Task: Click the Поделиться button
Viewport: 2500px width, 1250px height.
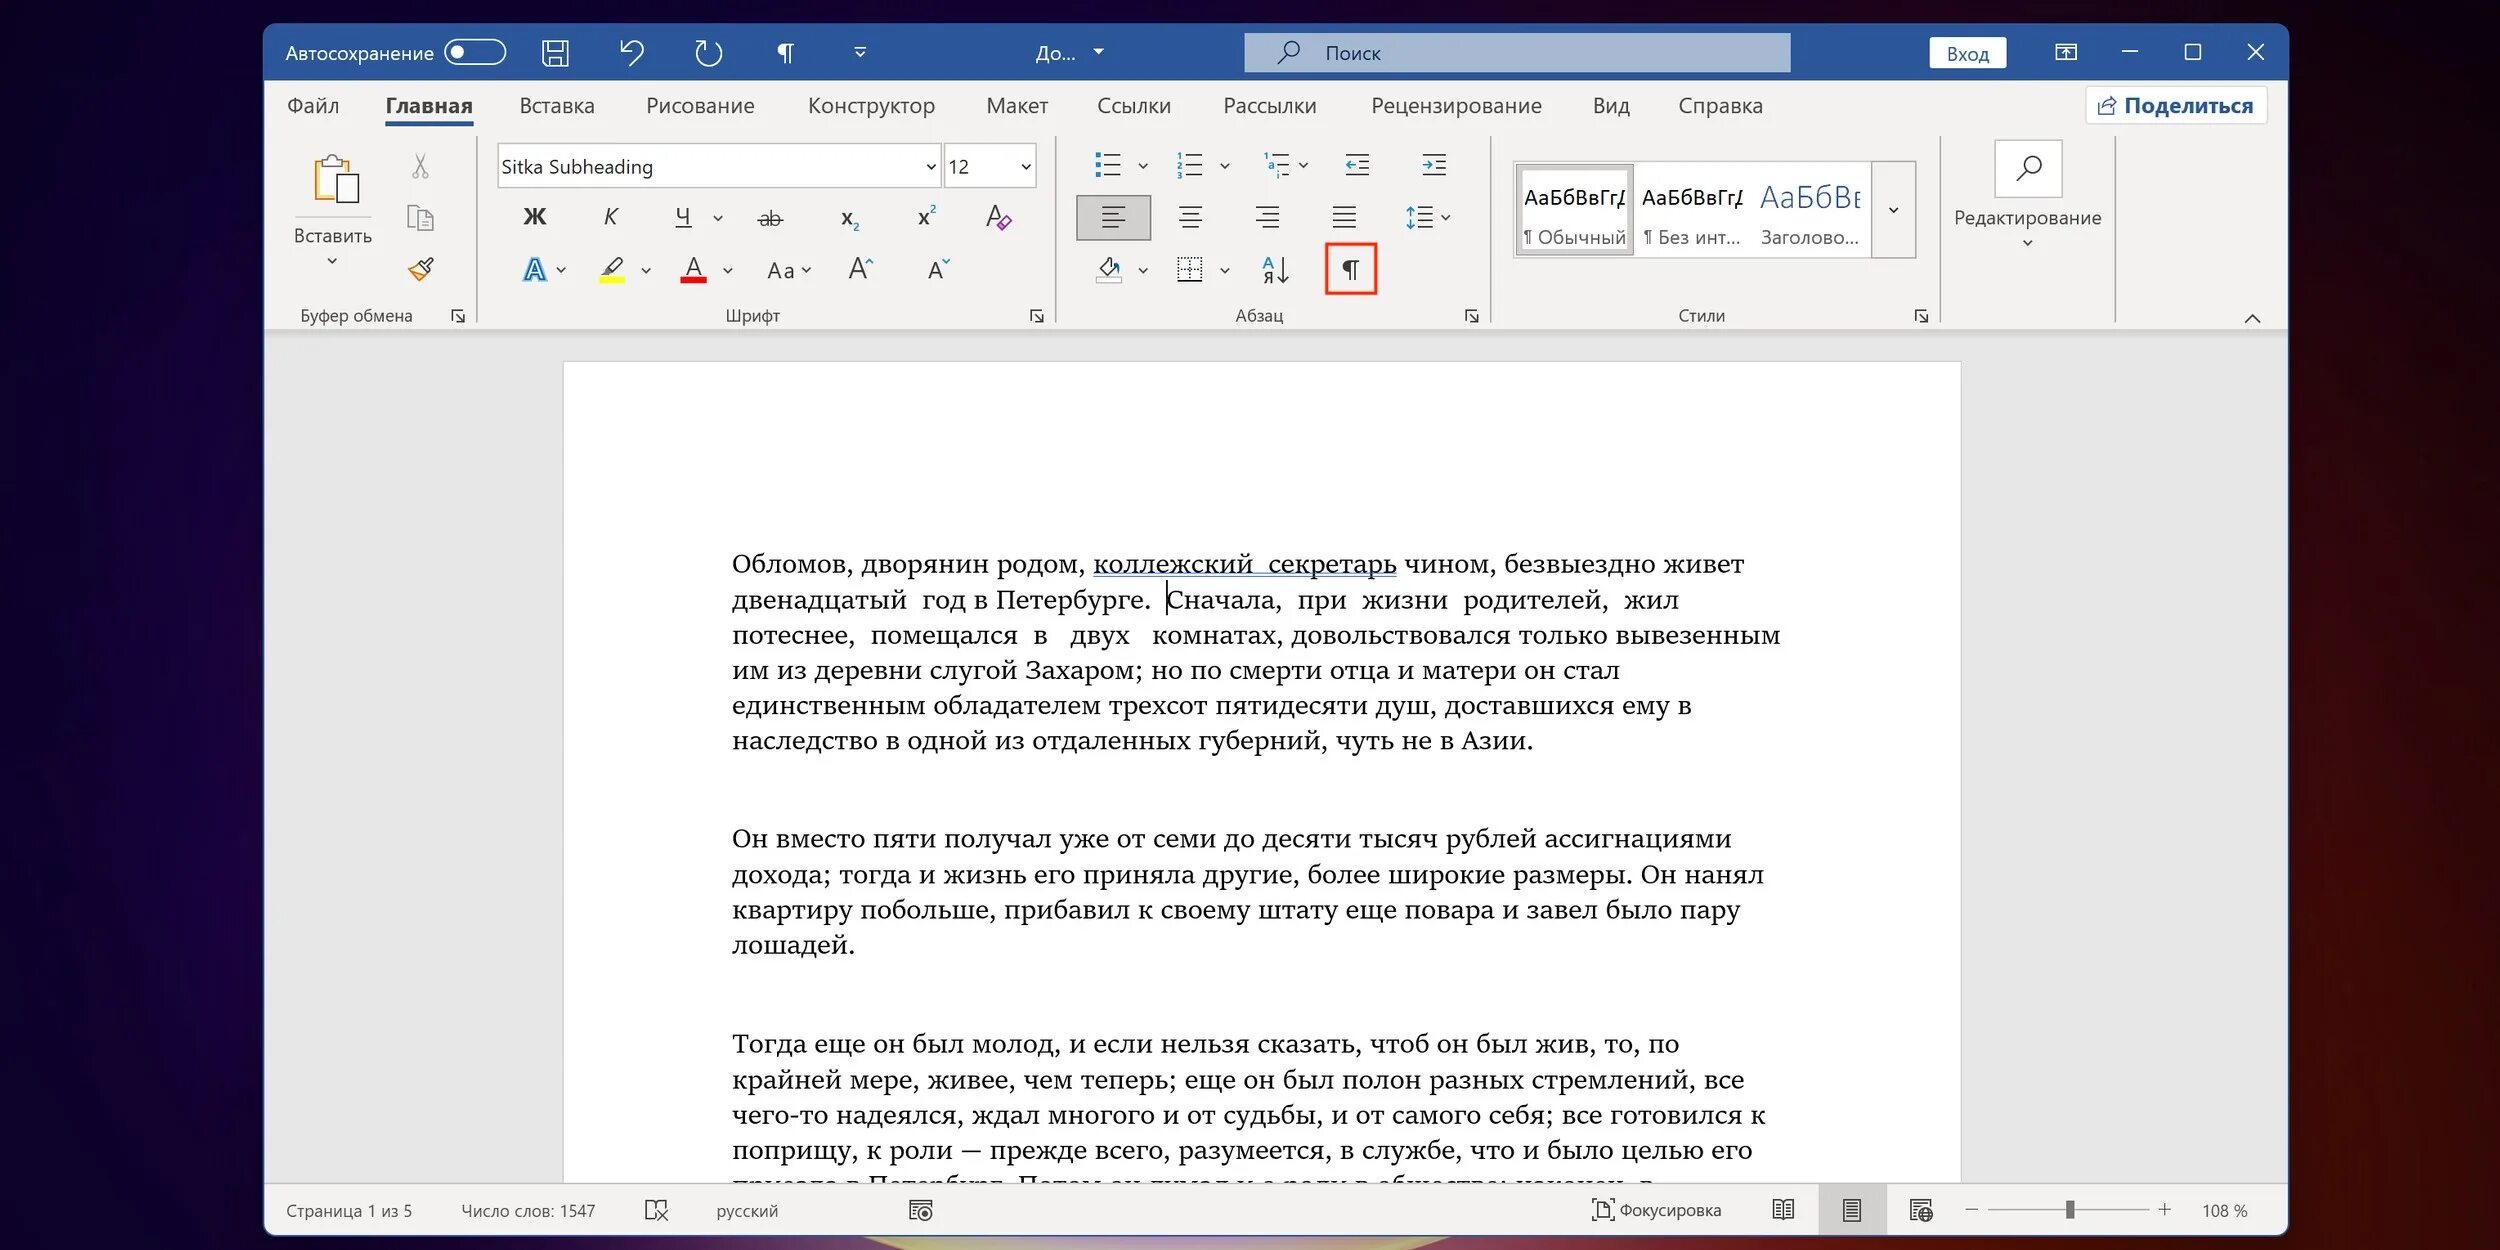Action: [x=2175, y=106]
